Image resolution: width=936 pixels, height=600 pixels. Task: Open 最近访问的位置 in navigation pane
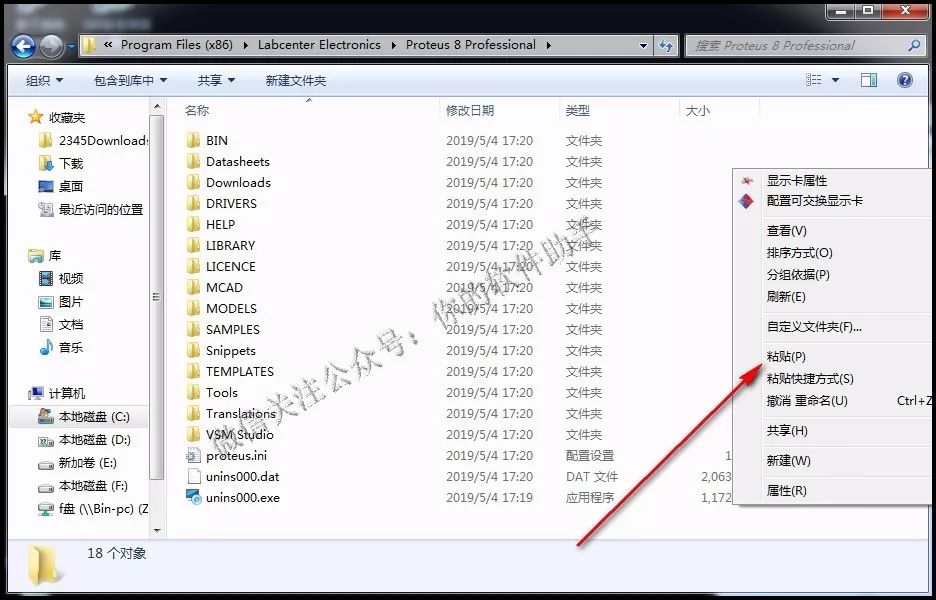tap(91, 210)
